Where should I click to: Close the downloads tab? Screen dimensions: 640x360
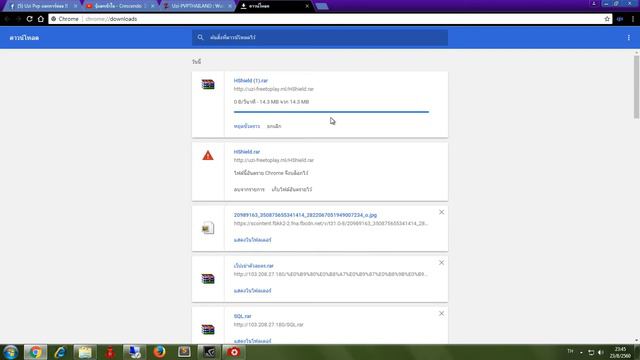coord(307,6)
